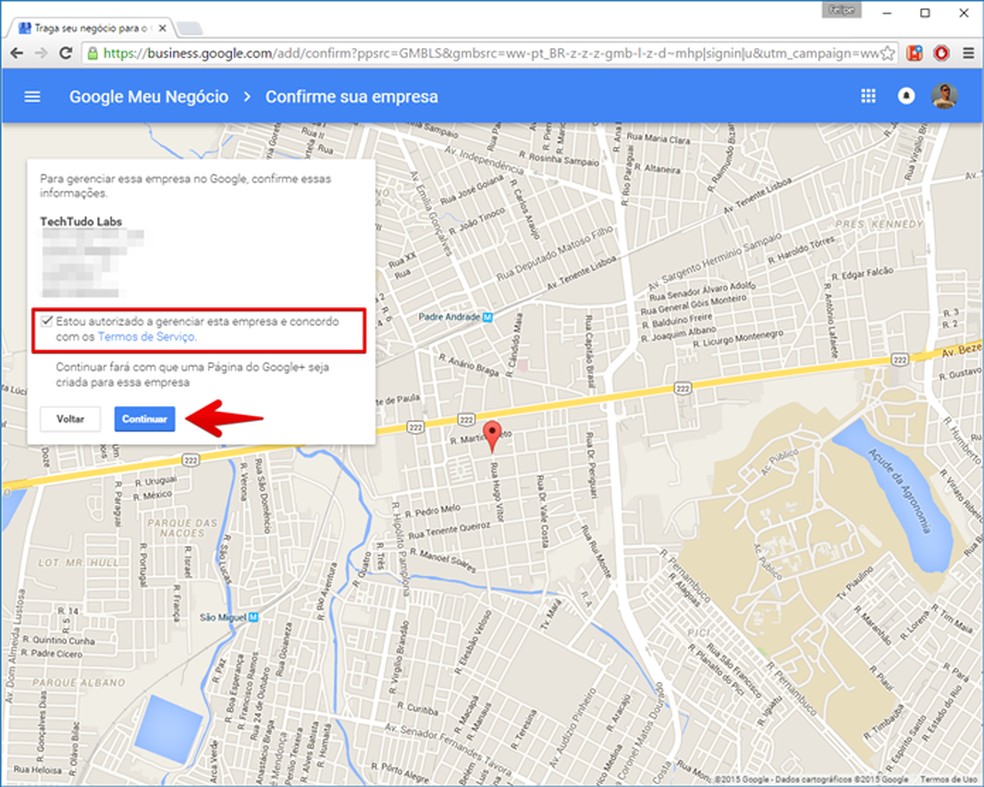Click the URL address bar

pyautogui.click(x=489, y=53)
